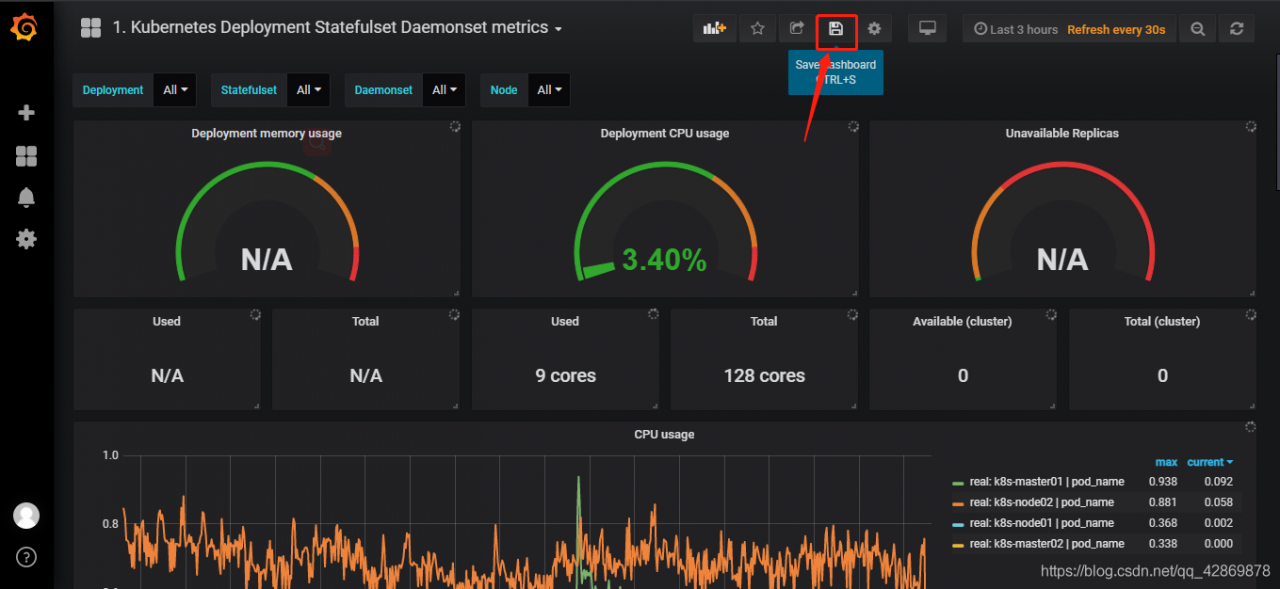Click the 128 cores total value
The height and width of the screenshot is (589, 1280).
764,376
